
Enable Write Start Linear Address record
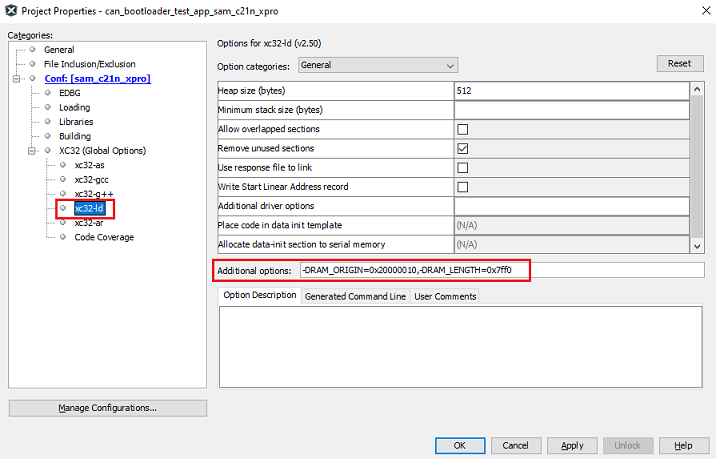click(x=462, y=186)
